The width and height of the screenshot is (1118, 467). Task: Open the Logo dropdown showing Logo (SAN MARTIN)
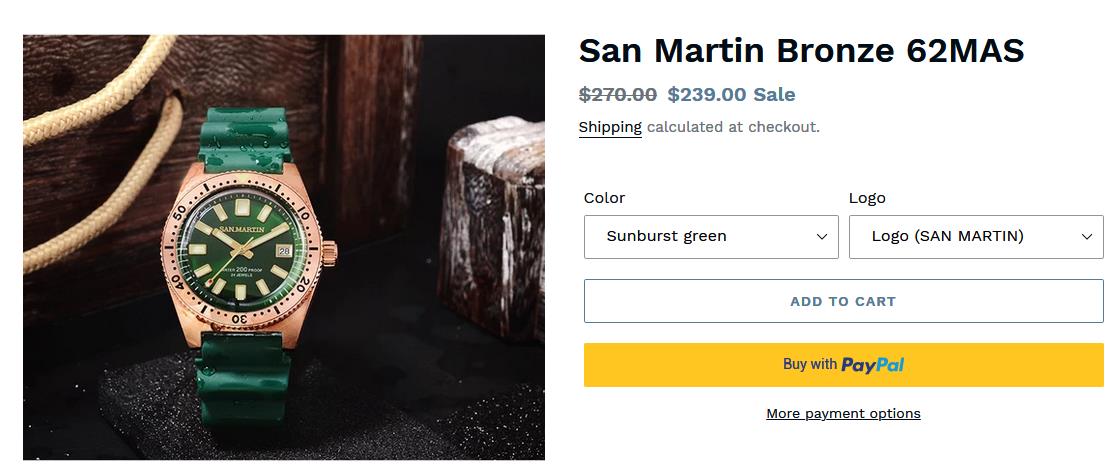[975, 236]
